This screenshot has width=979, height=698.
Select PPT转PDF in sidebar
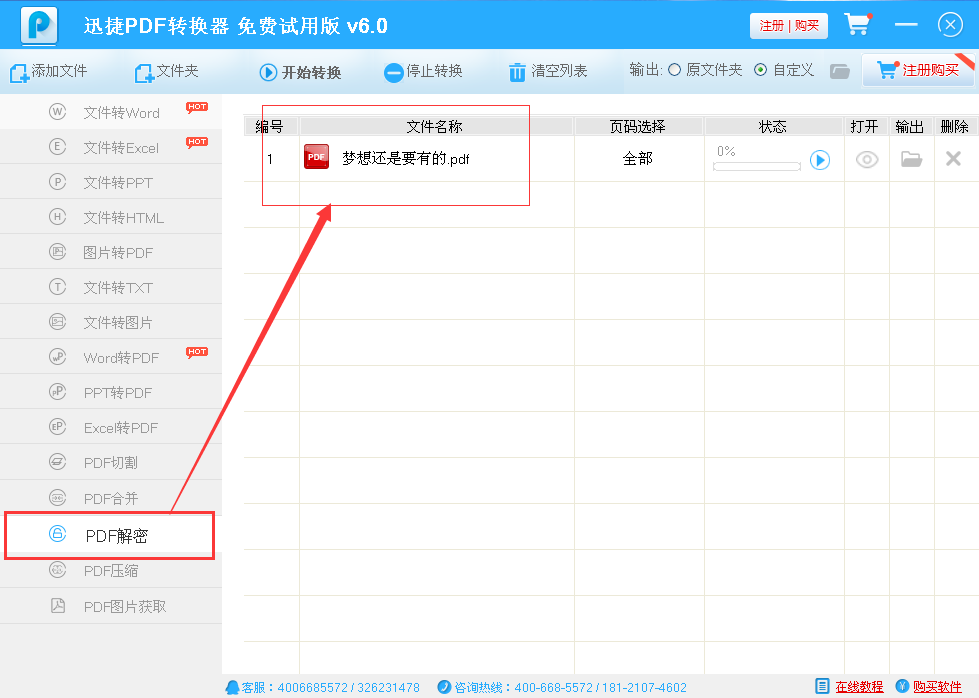pyautogui.click(x=111, y=392)
